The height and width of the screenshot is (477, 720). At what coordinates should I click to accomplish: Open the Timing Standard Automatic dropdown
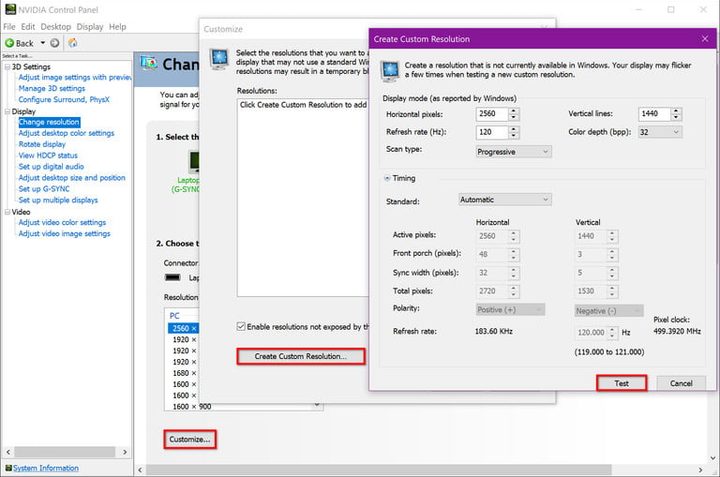tap(505, 199)
